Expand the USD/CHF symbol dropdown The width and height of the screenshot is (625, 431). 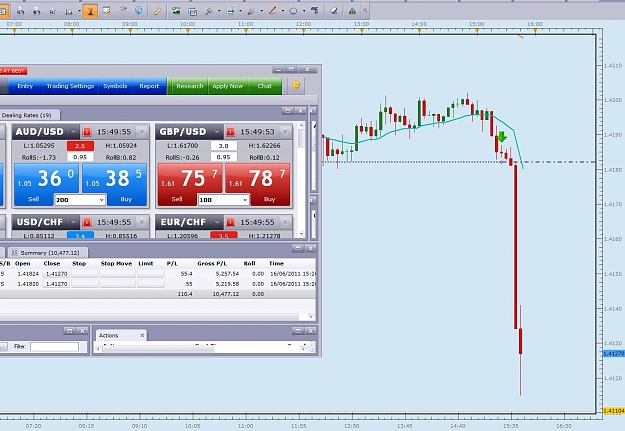(x=73, y=222)
